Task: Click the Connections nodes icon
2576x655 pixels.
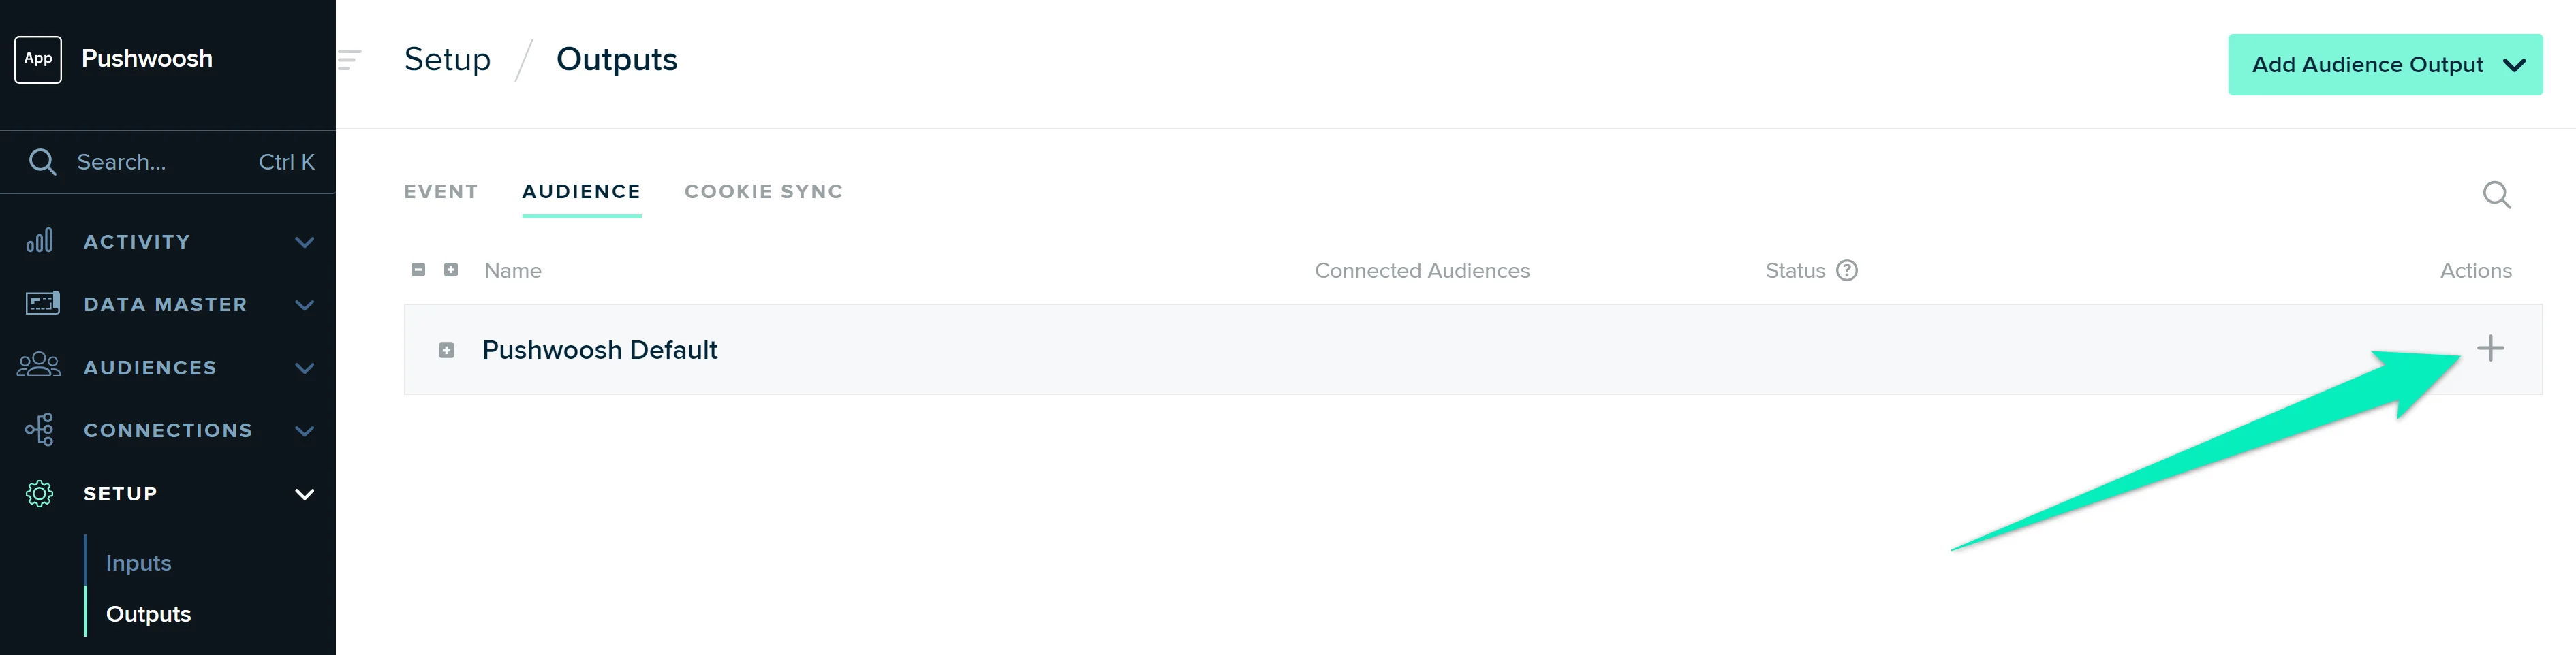Action: coord(40,430)
